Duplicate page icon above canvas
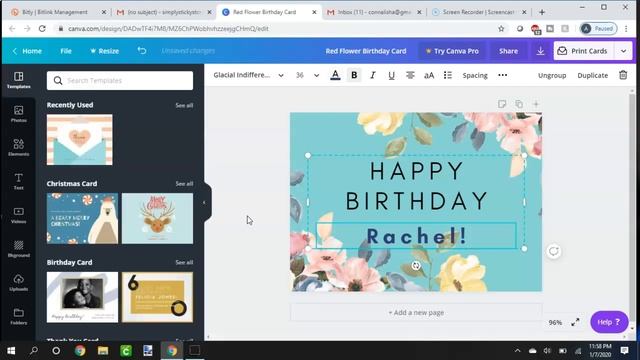 (519, 104)
